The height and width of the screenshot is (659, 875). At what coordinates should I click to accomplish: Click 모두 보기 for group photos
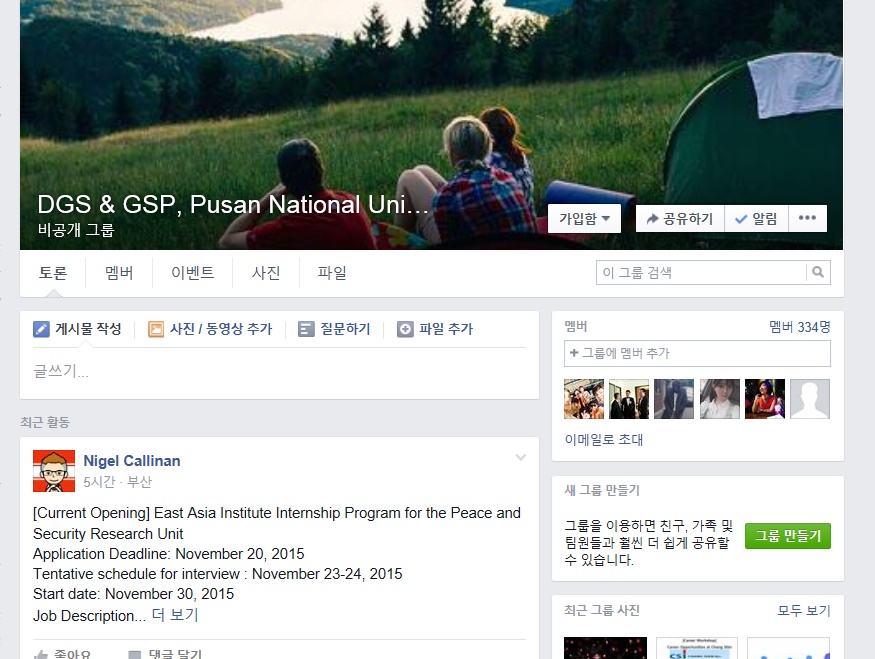[x=804, y=611]
